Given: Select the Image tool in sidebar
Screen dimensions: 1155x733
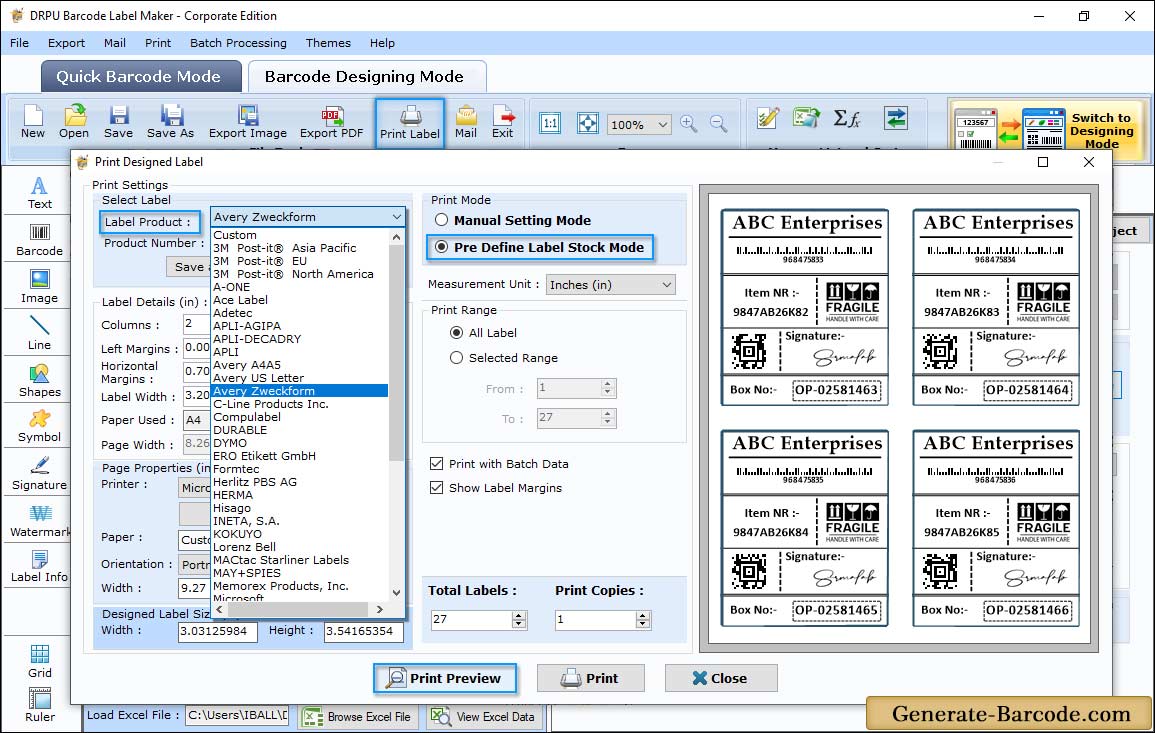Looking at the screenshot, I should click(x=39, y=287).
